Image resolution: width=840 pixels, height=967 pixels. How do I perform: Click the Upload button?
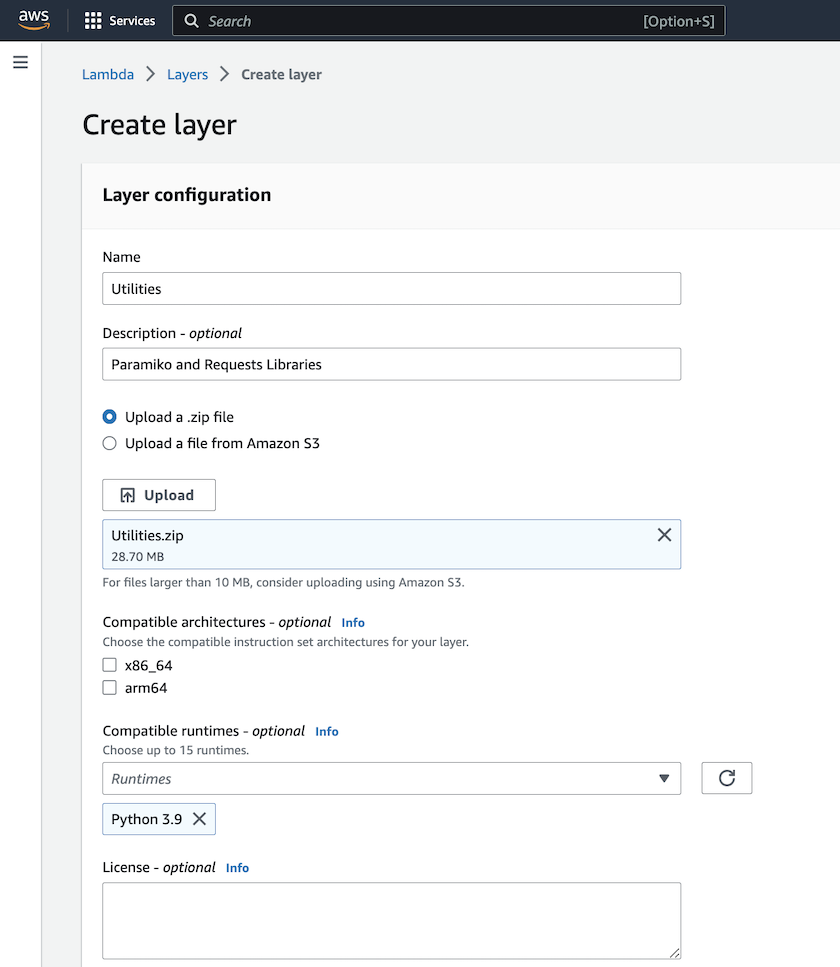click(x=158, y=495)
